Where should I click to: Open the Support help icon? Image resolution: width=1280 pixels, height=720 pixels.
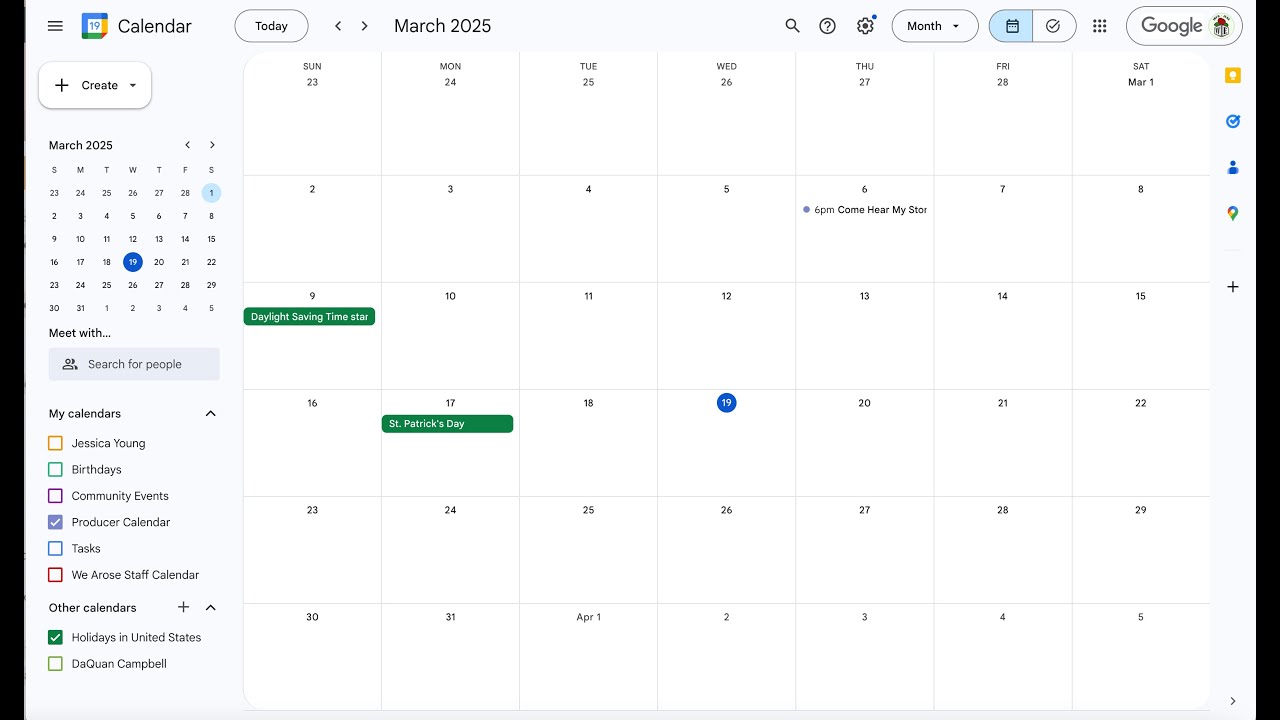[x=827, y=26]
